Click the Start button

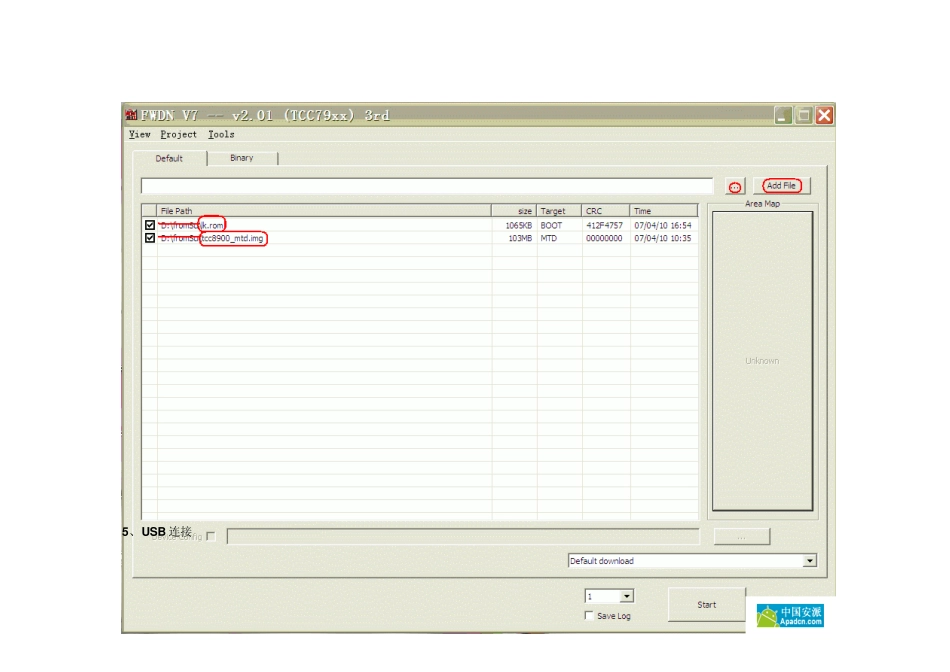coord(706,605)
